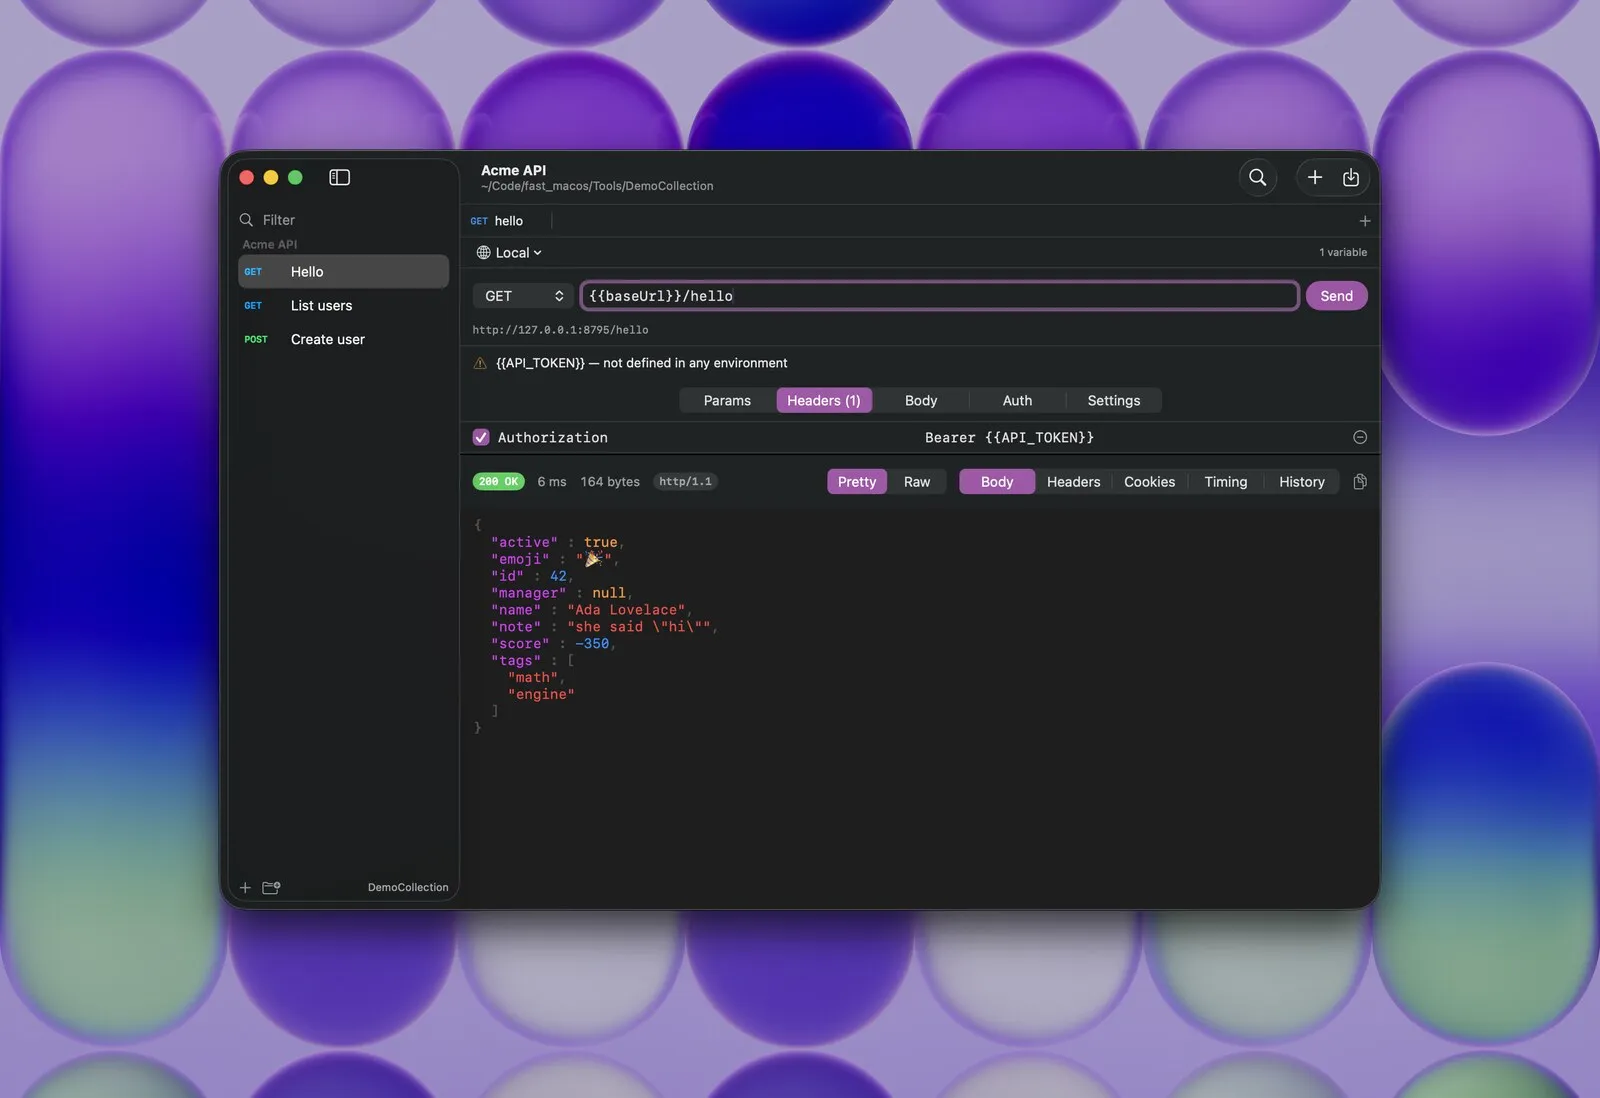Select the List users request
Viewport: 1600px width, 1098px height.
click(x=343, y=306)
